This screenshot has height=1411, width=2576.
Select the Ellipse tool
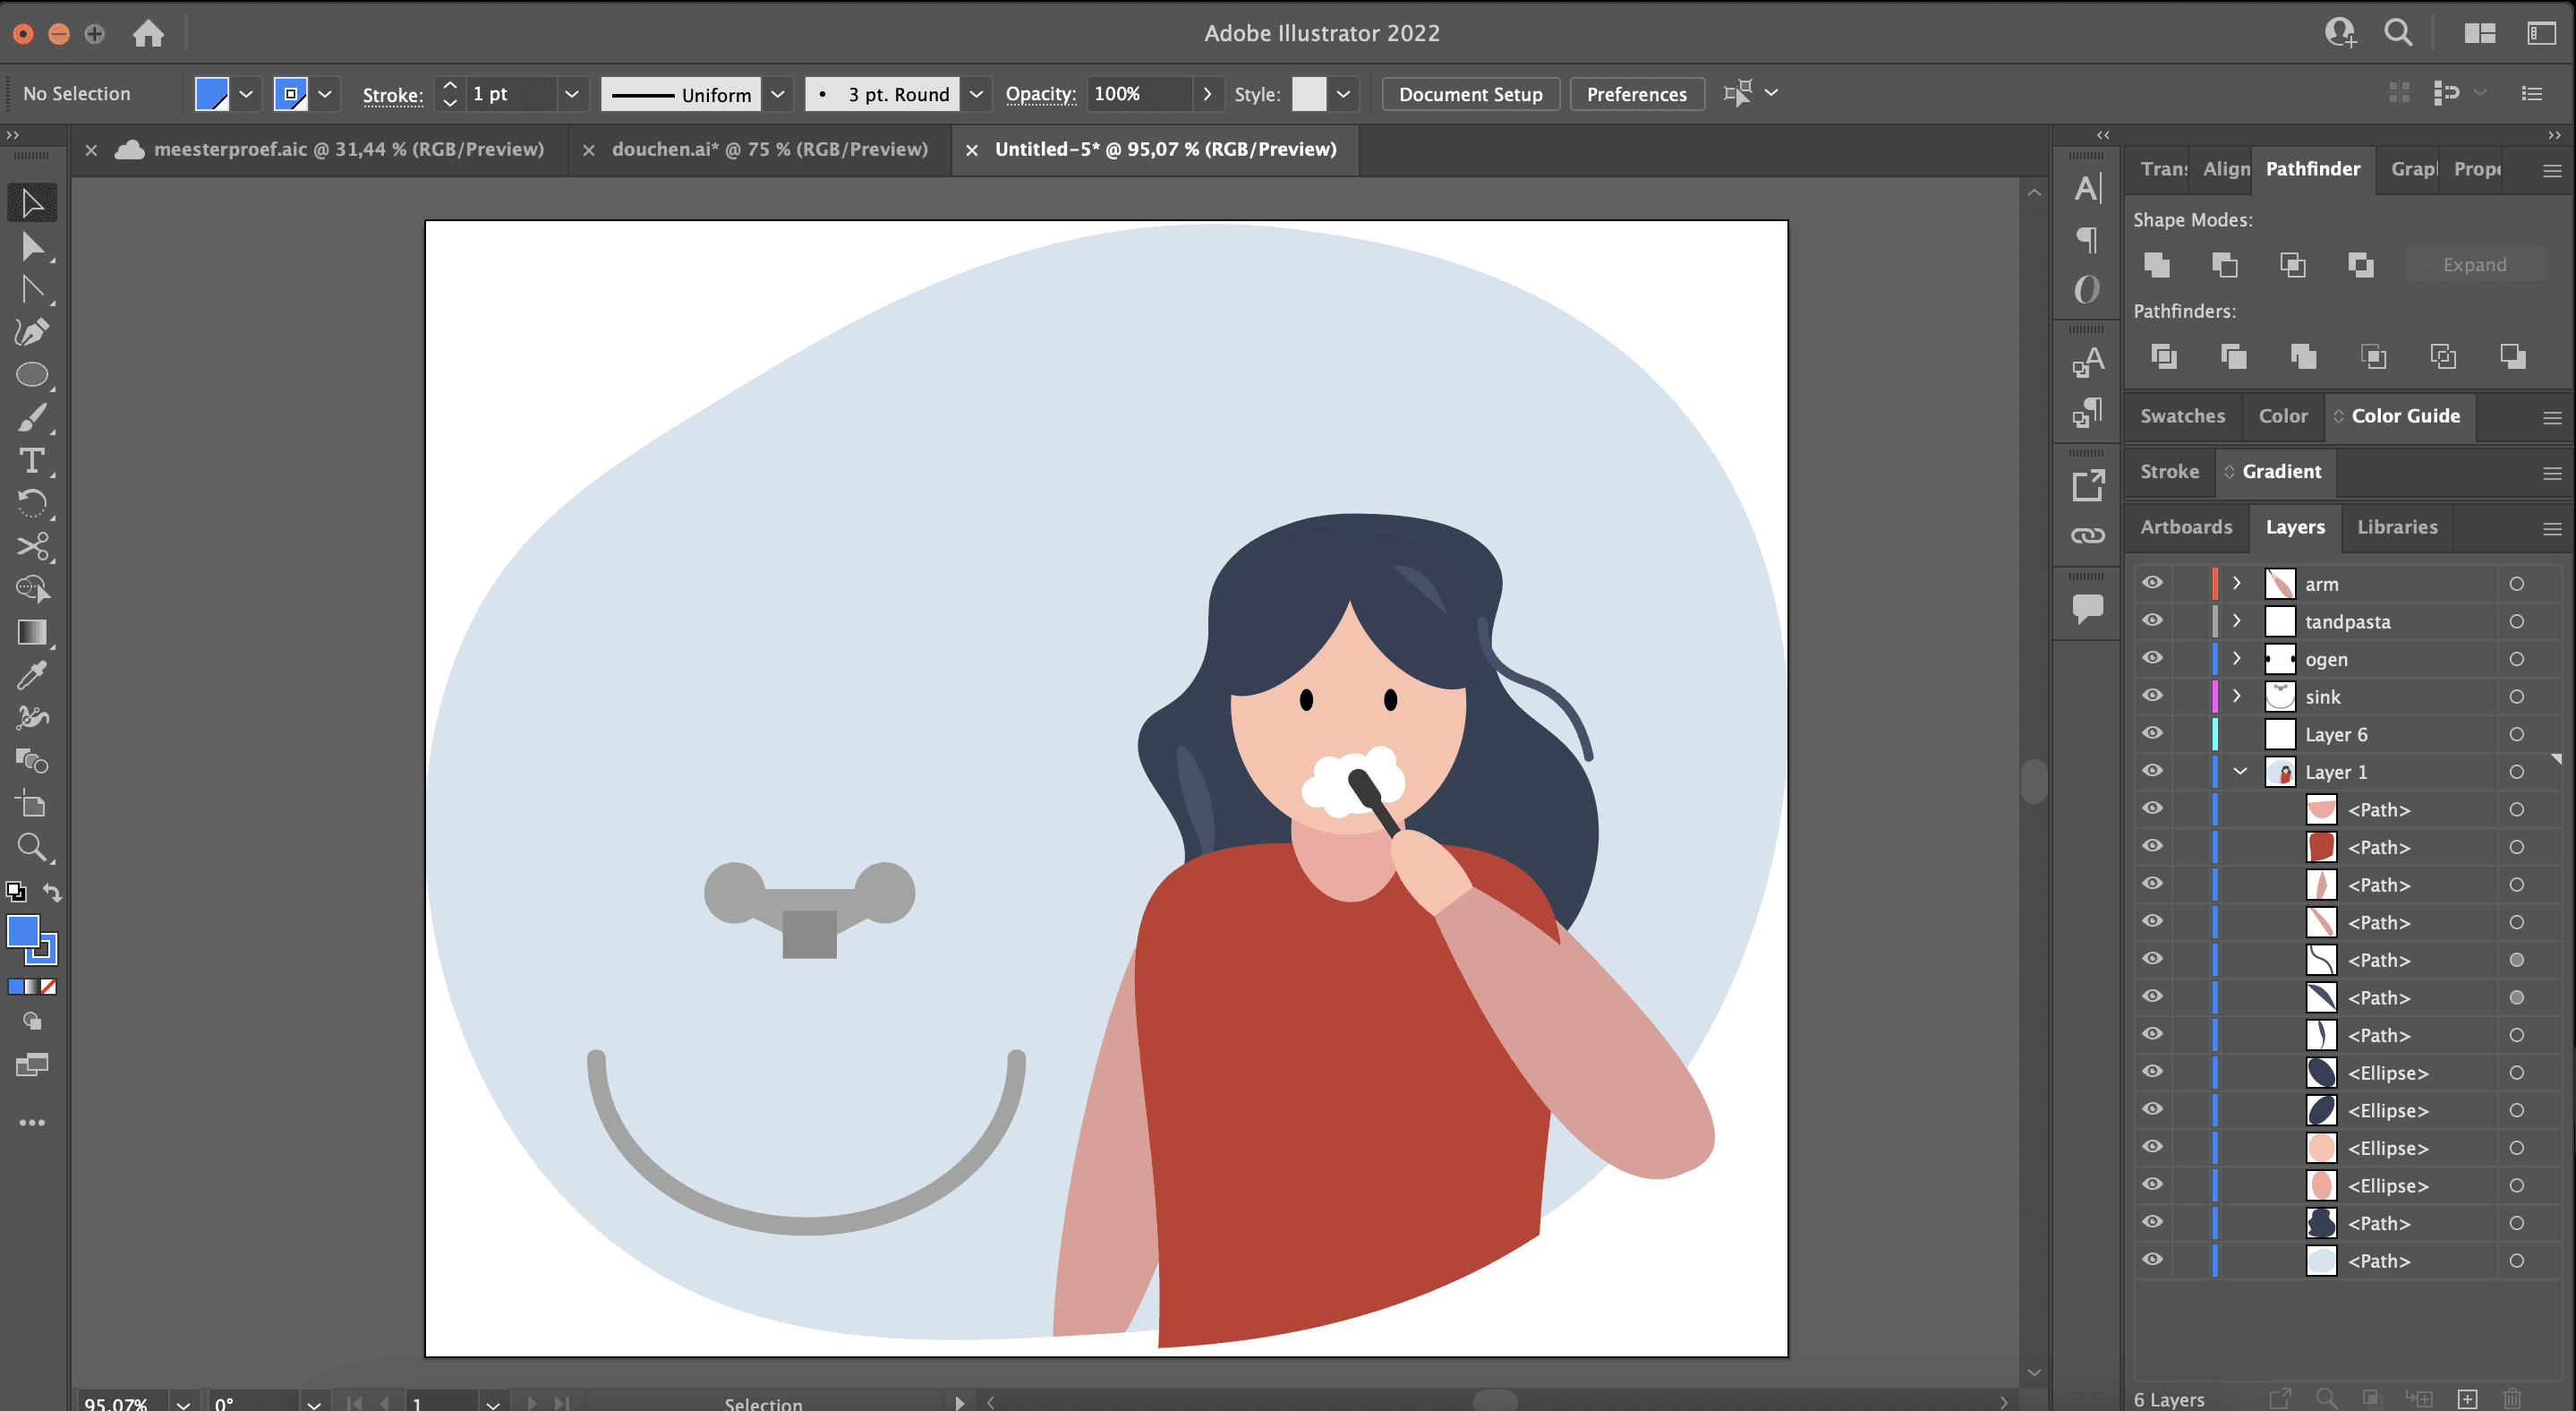coord(32,374)
